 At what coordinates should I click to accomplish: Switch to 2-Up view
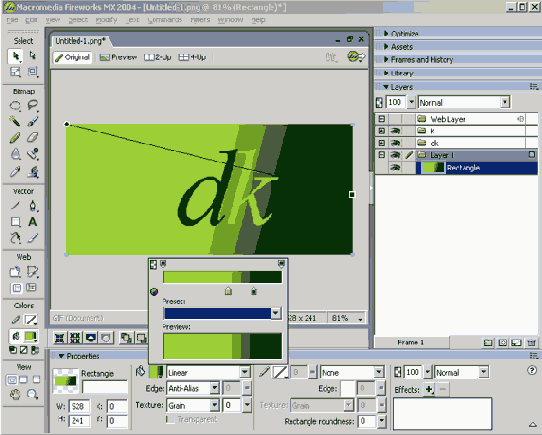[158, 57]
